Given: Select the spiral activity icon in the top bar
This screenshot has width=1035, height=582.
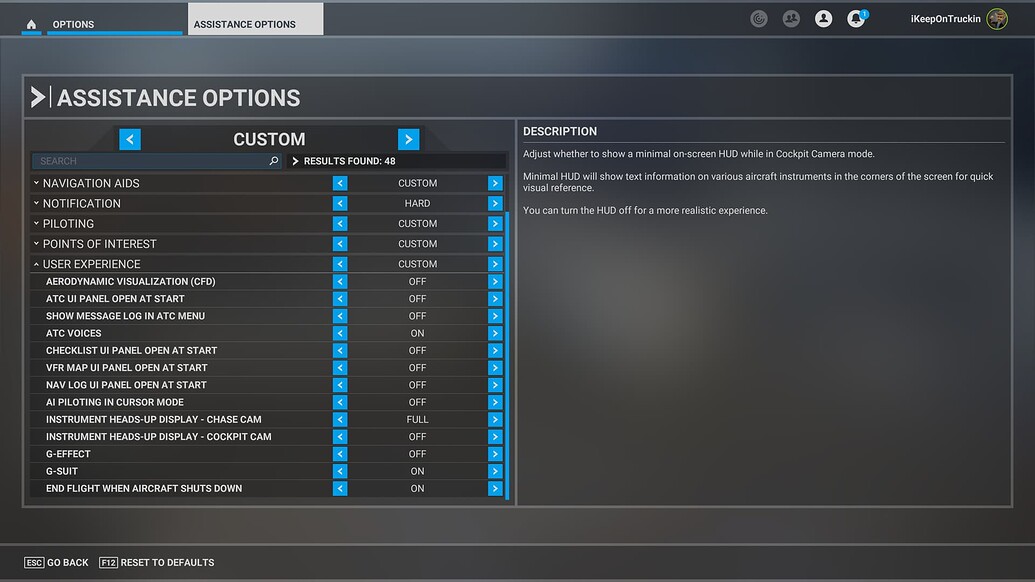Looking at the screenshot, I should coord(758,18).
